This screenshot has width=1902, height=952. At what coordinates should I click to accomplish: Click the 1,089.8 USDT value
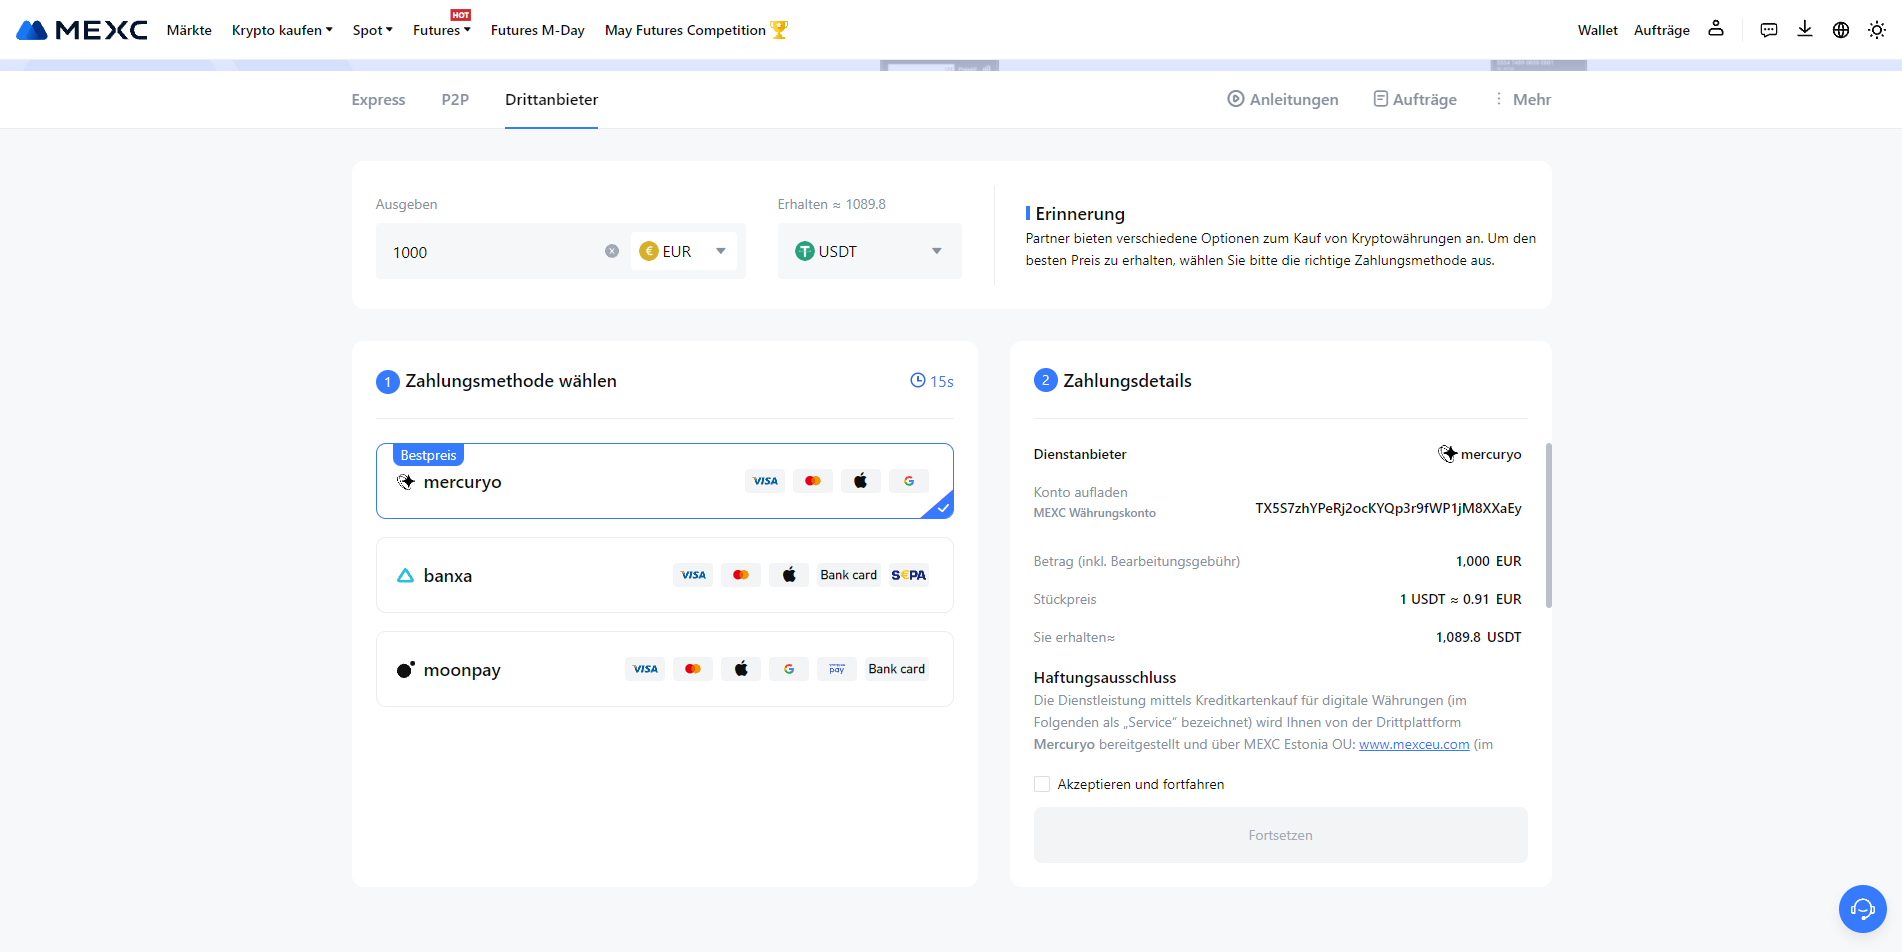[1478, 637]
